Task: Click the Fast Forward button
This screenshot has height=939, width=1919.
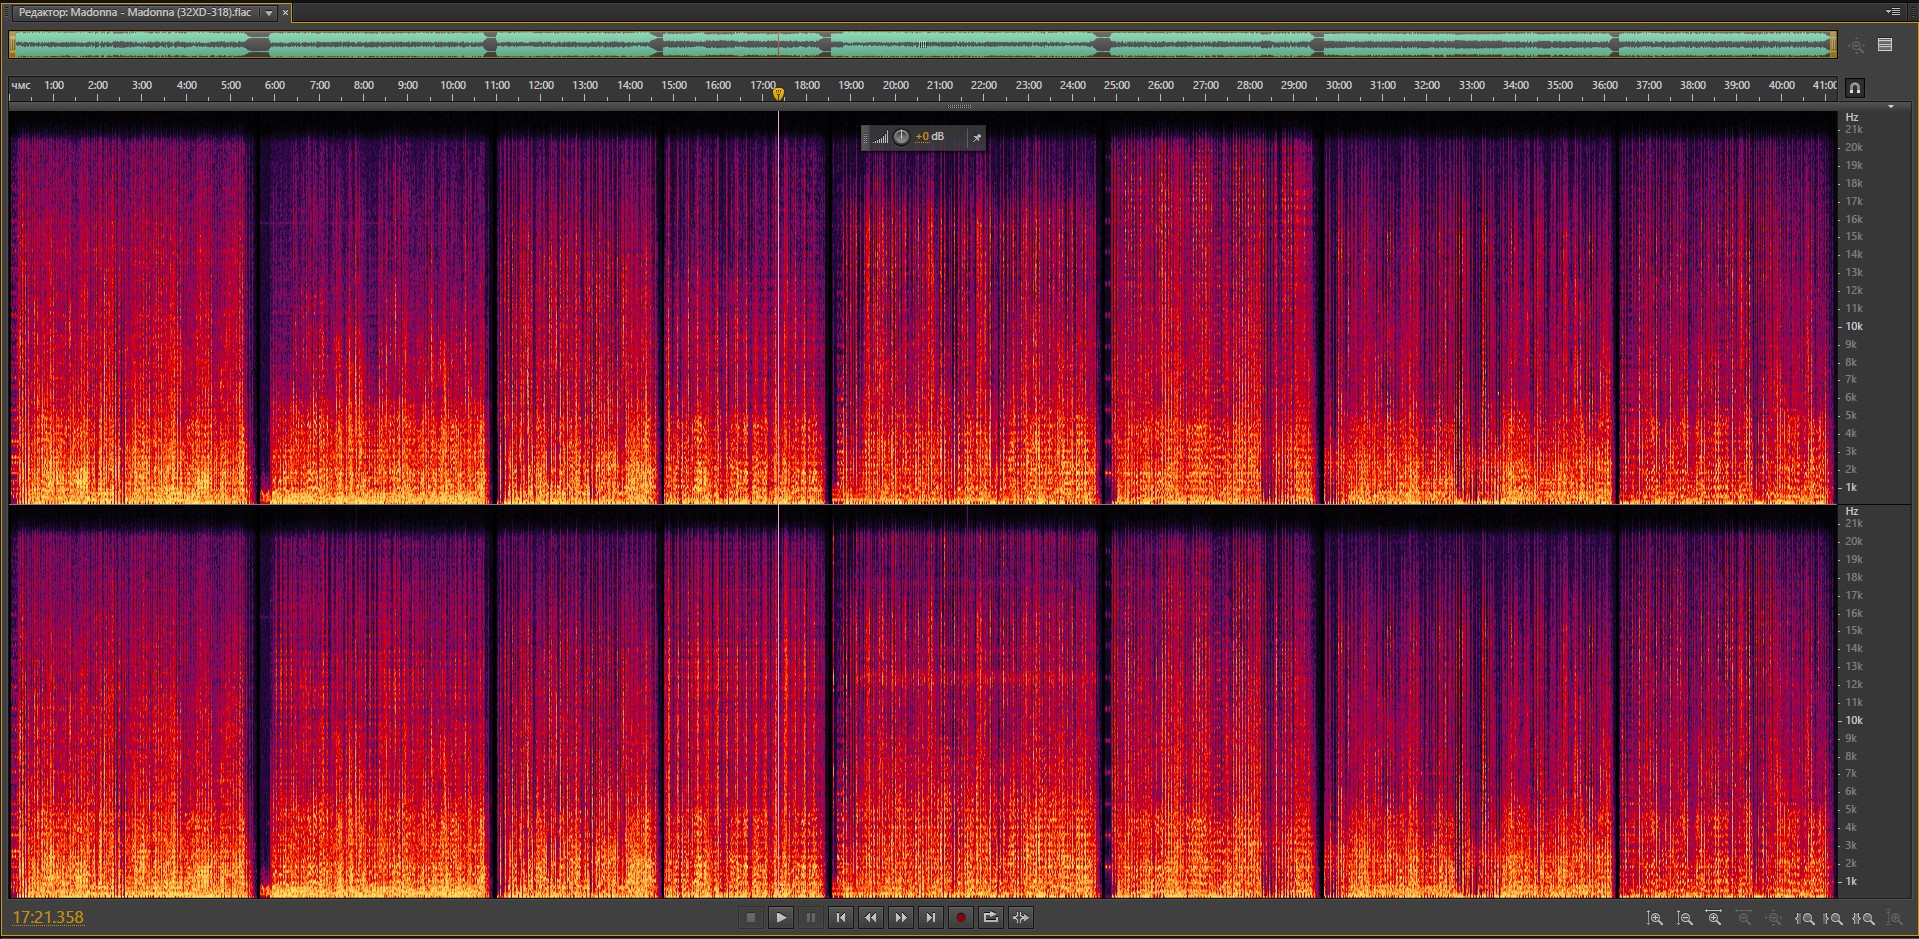Action: point(900,918)
